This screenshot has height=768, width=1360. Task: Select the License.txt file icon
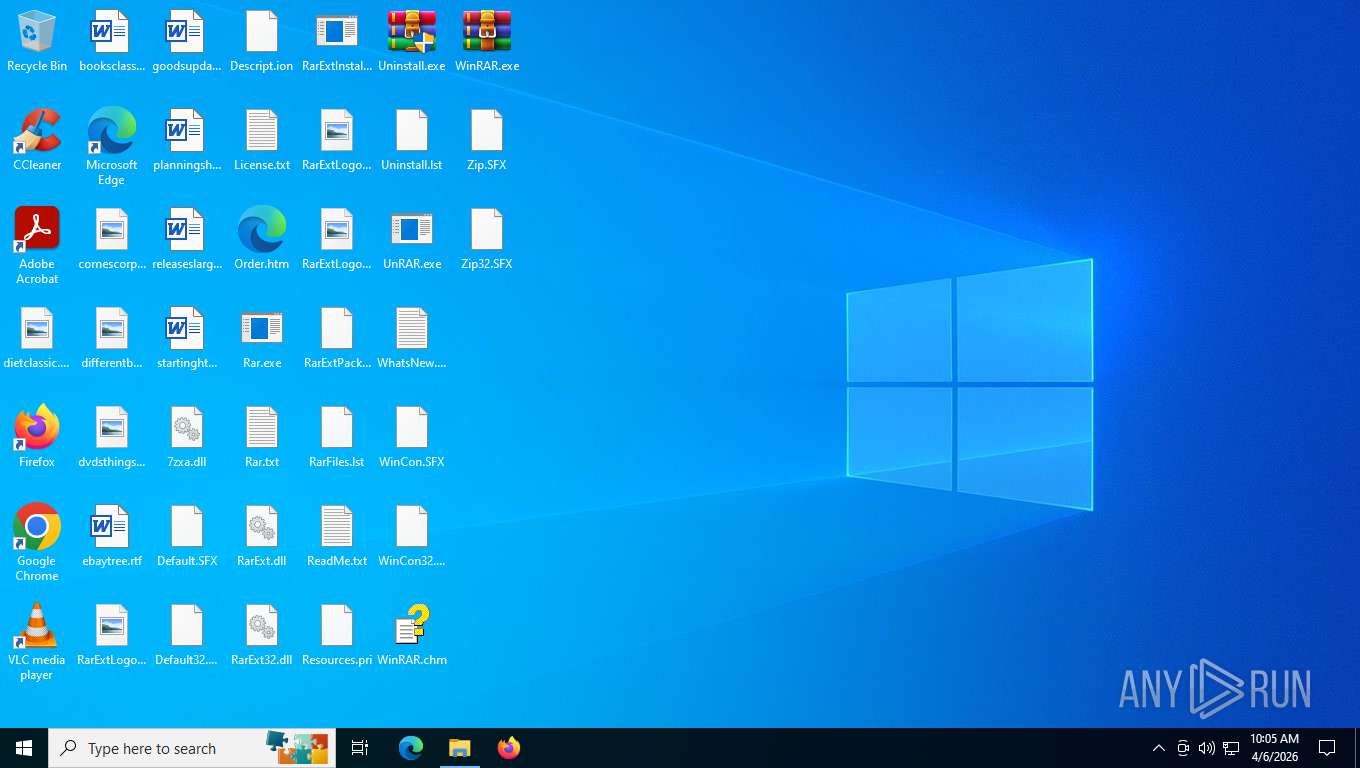(262, 141)
